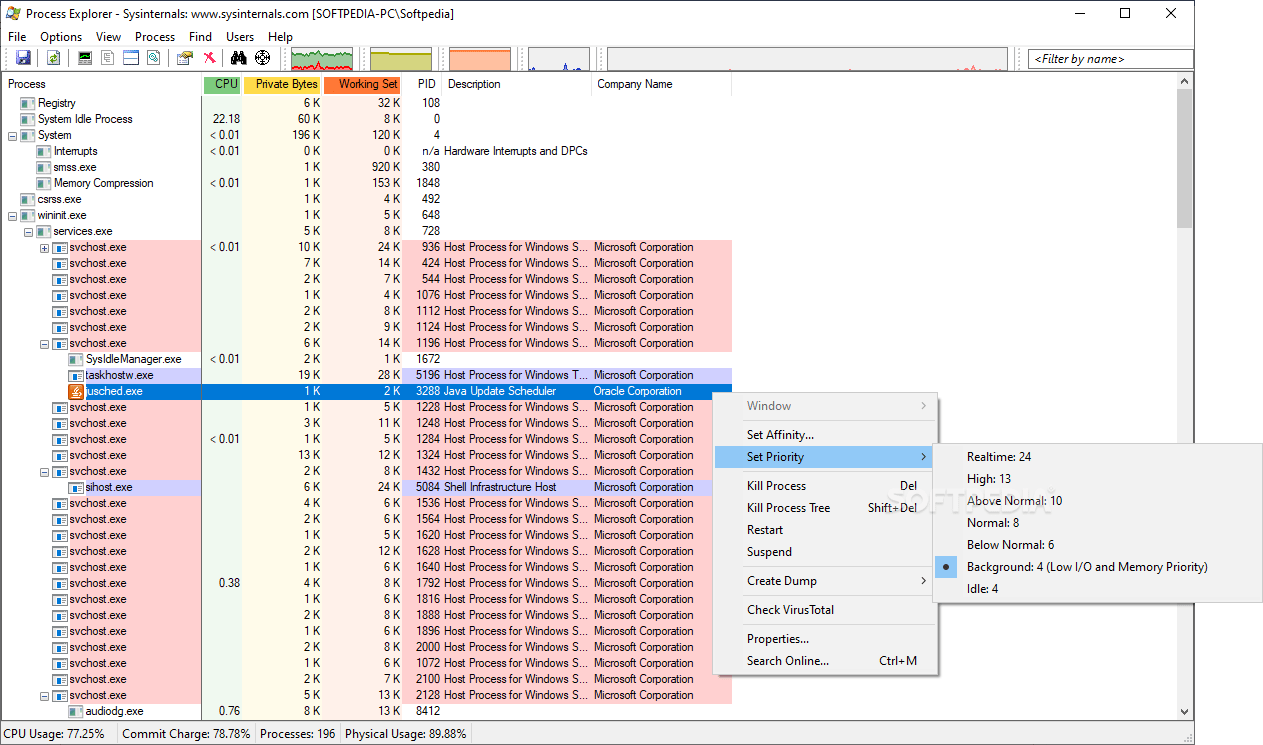Open the Find menu
Screen dimensions: 1263x745
point(200,36)
